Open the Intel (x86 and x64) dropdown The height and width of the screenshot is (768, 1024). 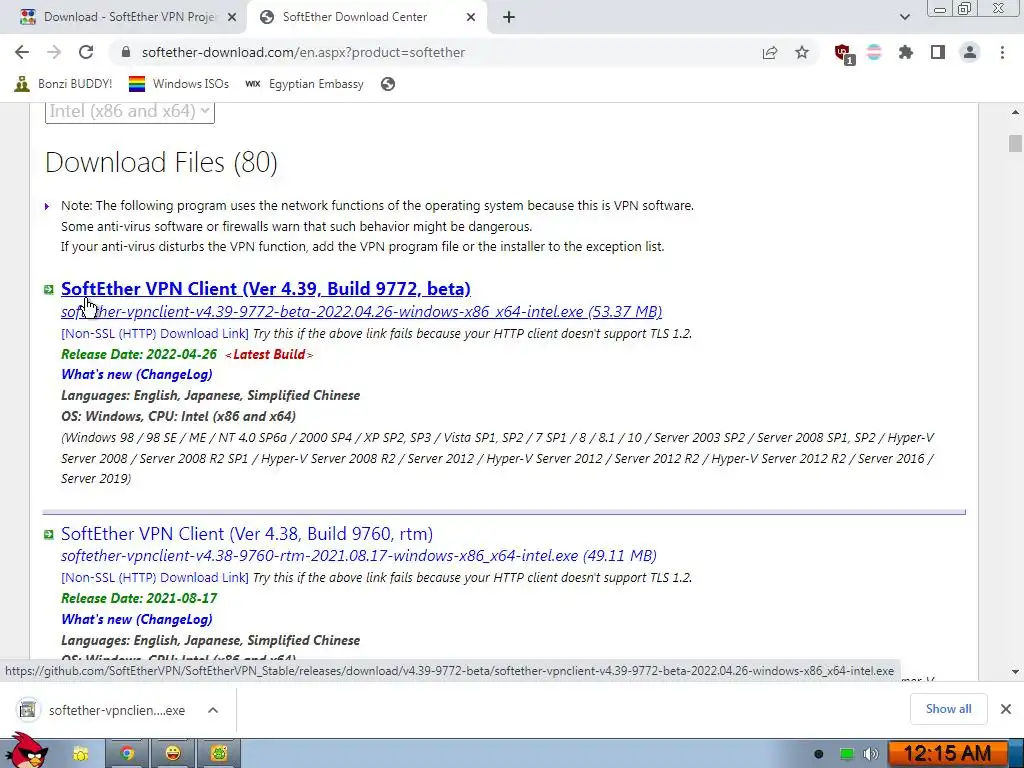point(129,111)
